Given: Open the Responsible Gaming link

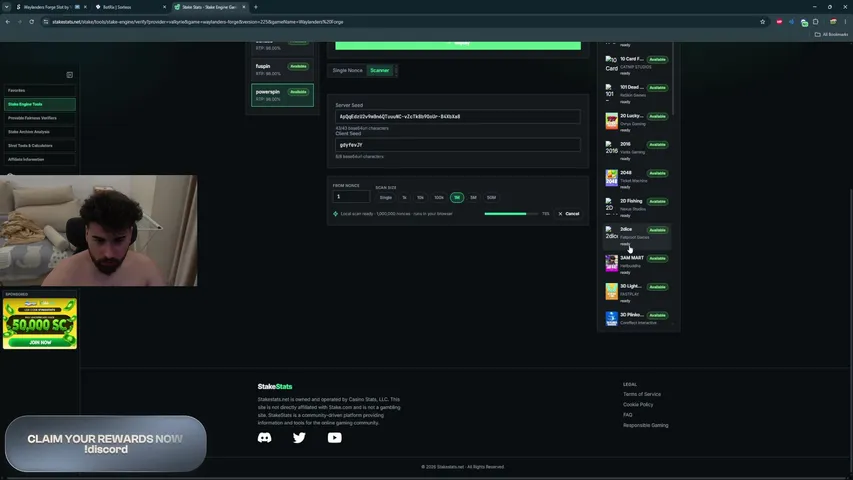Looking at the screenshot, I should [646, 425].
